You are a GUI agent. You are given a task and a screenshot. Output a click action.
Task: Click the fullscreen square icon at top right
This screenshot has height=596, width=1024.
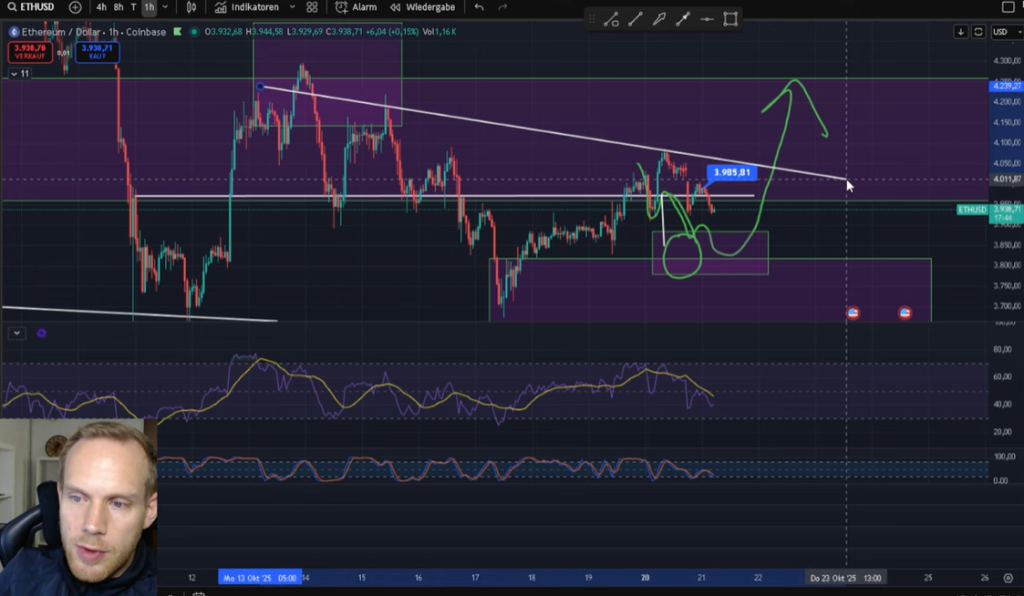coord(1007,7)
